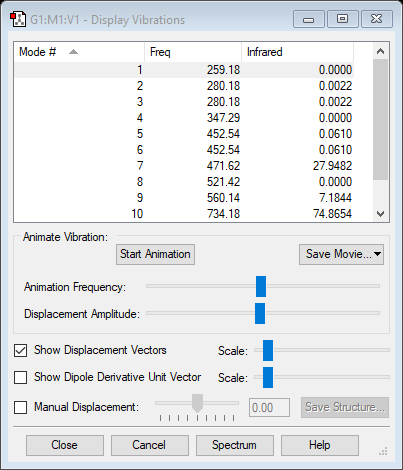
Task: Click the Animation Frequency slider handle
Action: pos(261,286)
